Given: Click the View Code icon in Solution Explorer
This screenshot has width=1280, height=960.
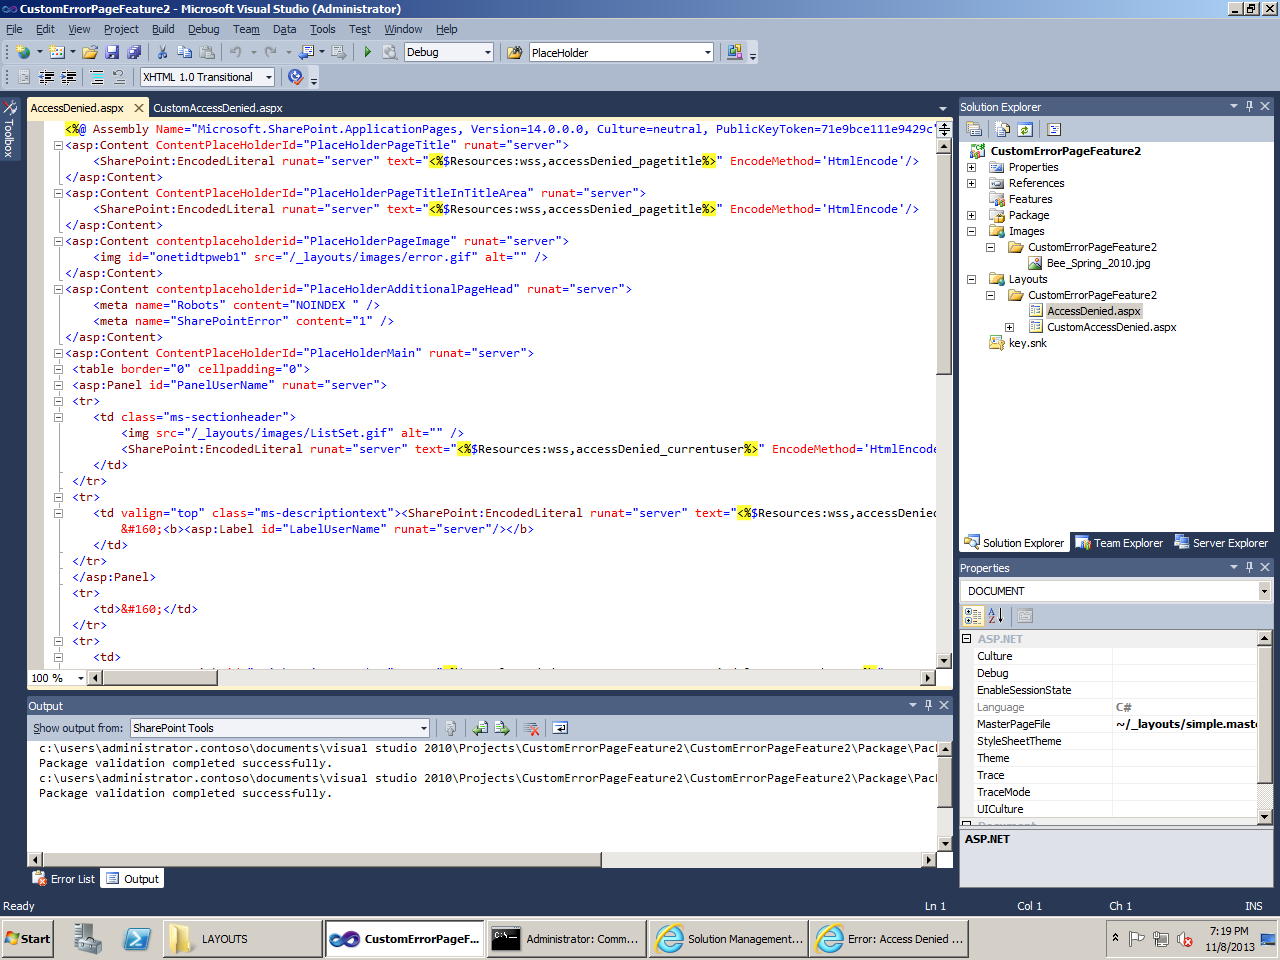Looking at the screenshot, I should coord(1054,129).
